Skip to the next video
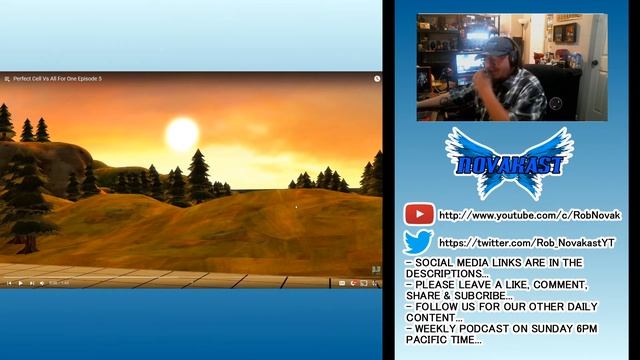 [32, 283]
